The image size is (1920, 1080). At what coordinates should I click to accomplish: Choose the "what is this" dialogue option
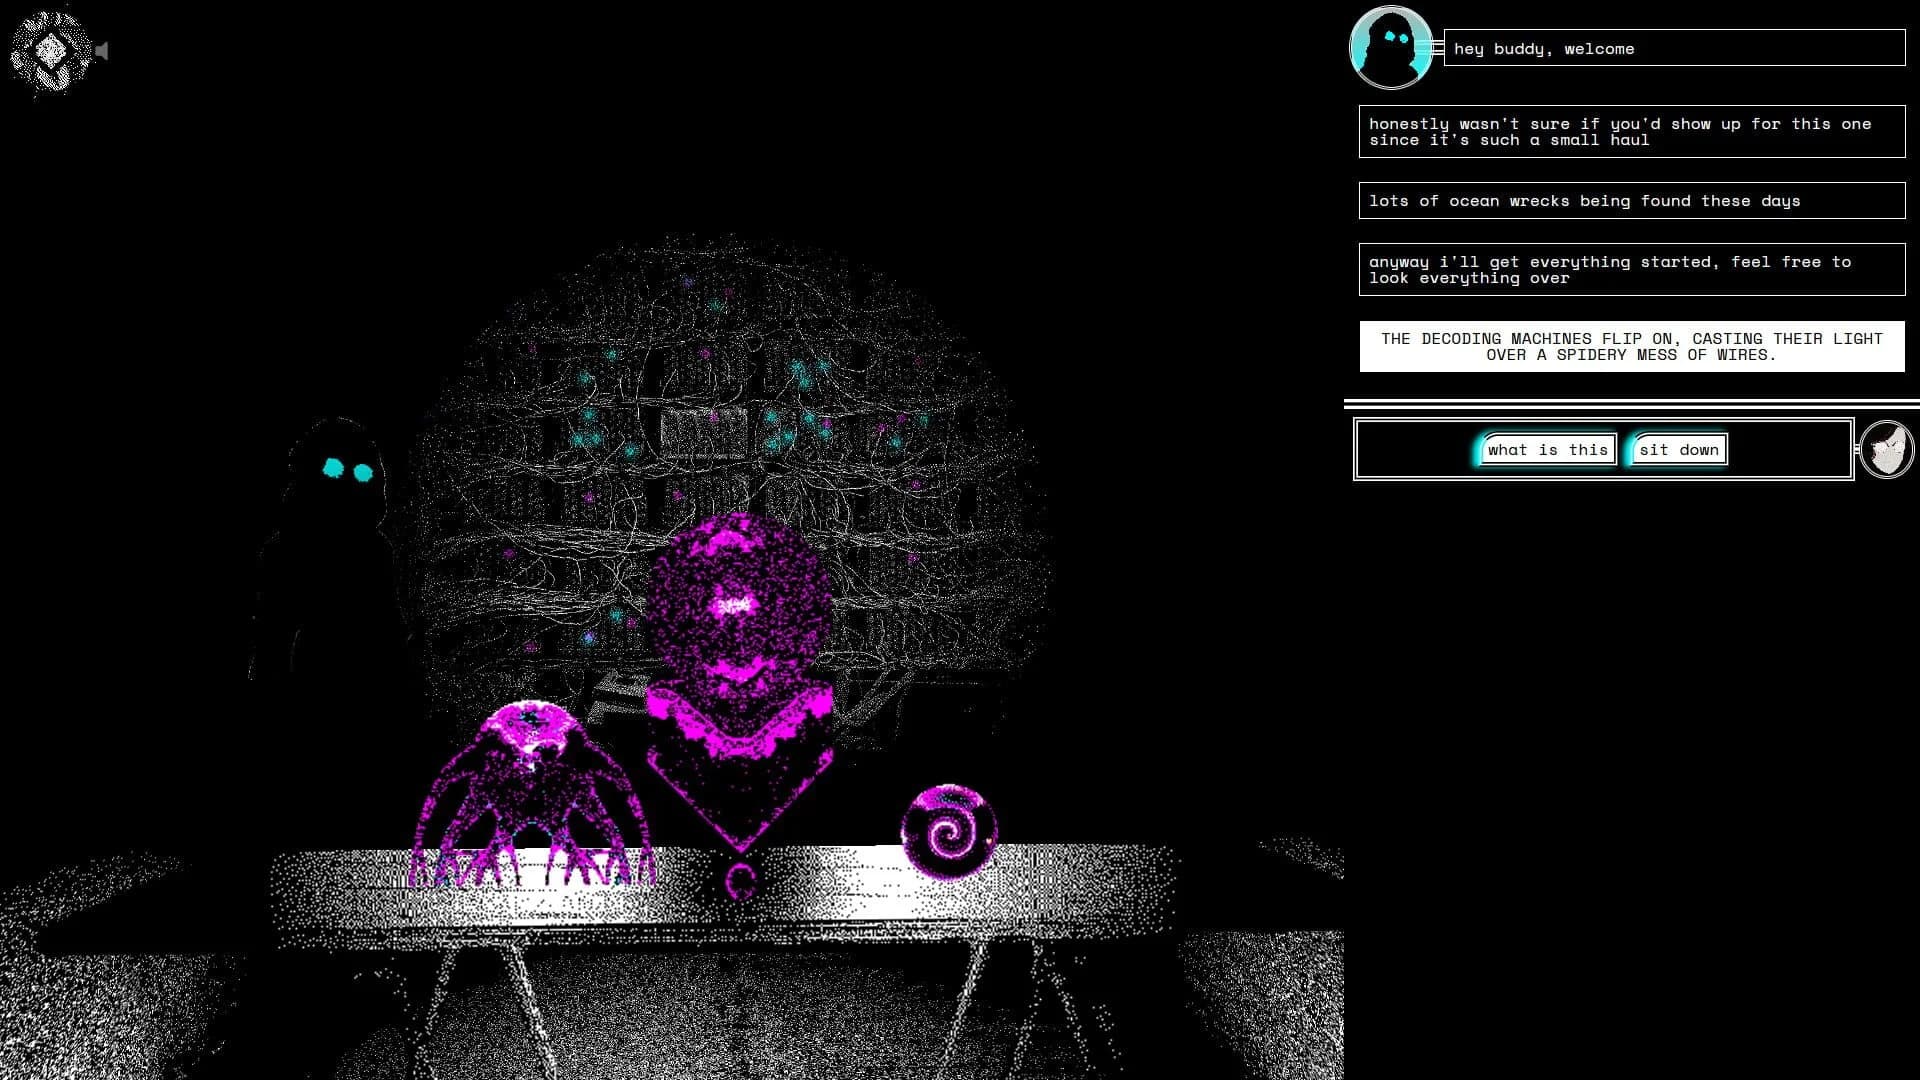(1548, 449)
